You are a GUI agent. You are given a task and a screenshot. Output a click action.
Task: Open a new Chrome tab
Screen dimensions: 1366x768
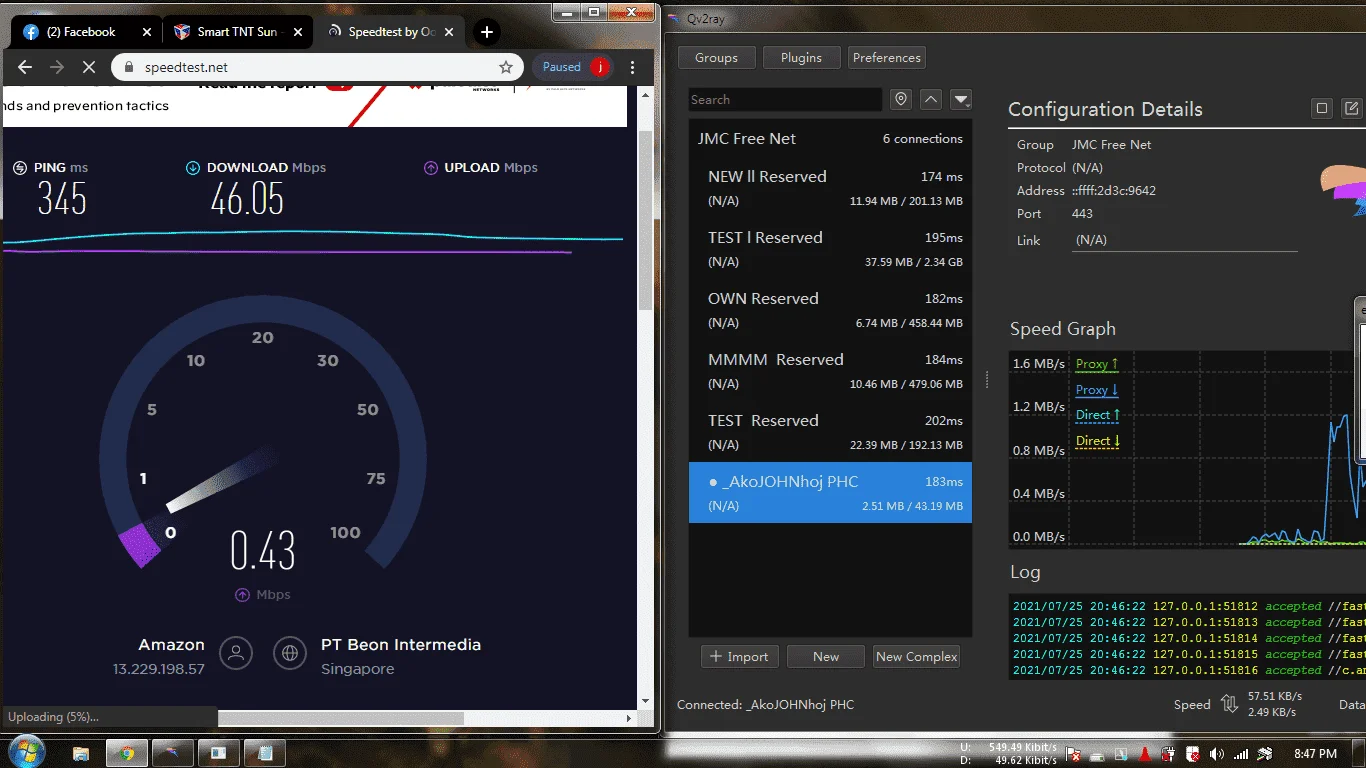487,32
